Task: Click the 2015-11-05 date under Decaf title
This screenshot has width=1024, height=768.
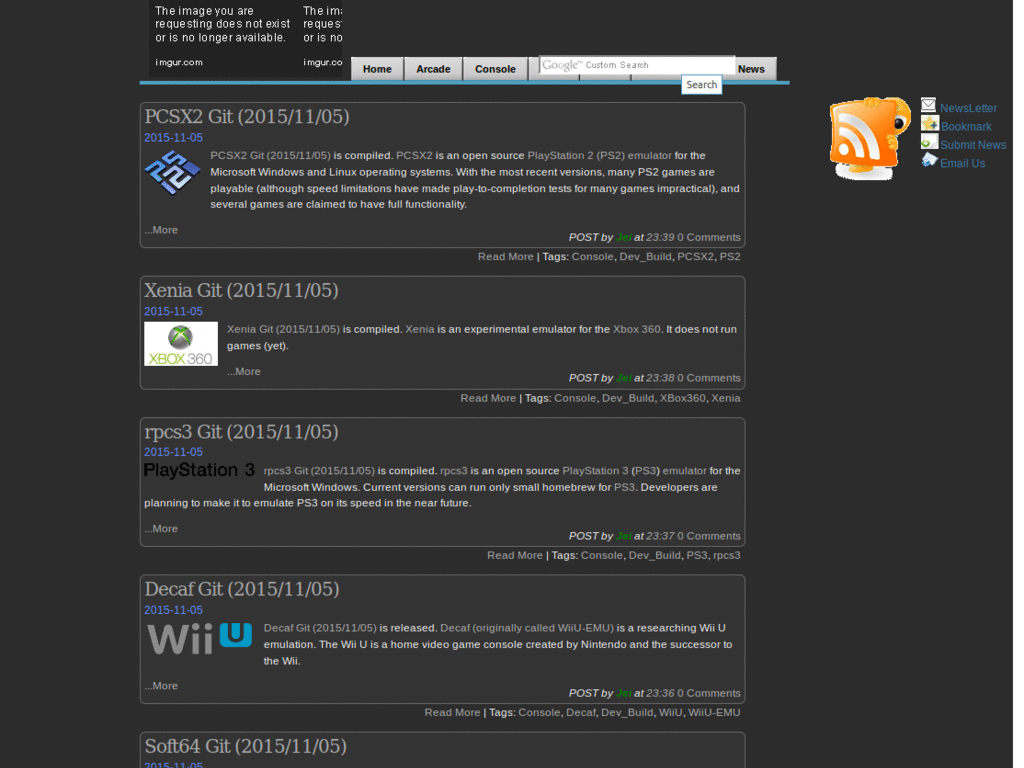Action: click(x=173, y=610)
